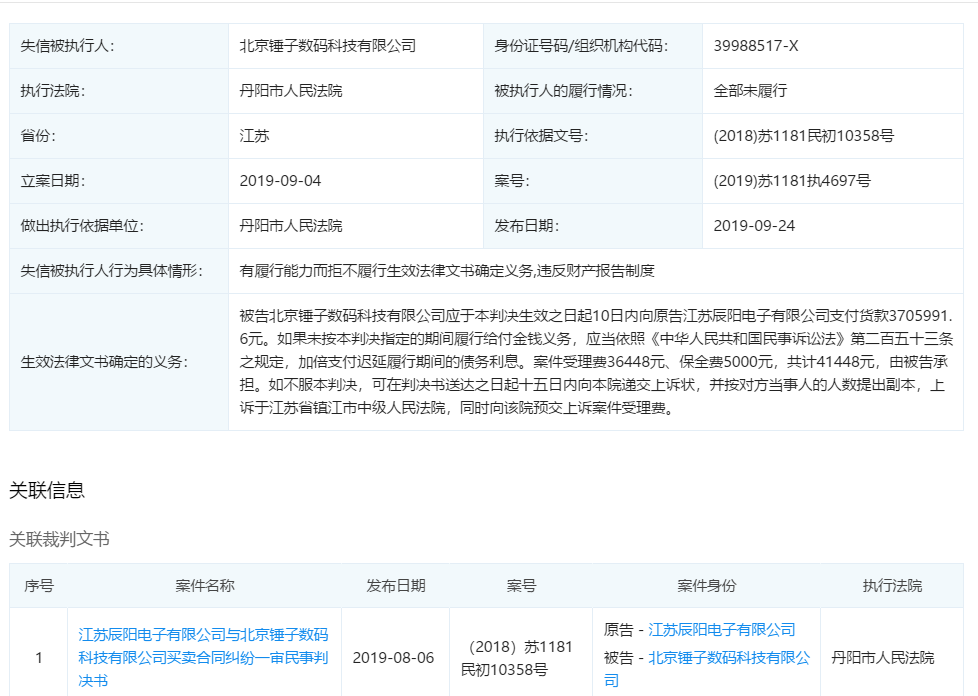
Task: Select the date 2019-08-06 in related documents
Action: 393,658
